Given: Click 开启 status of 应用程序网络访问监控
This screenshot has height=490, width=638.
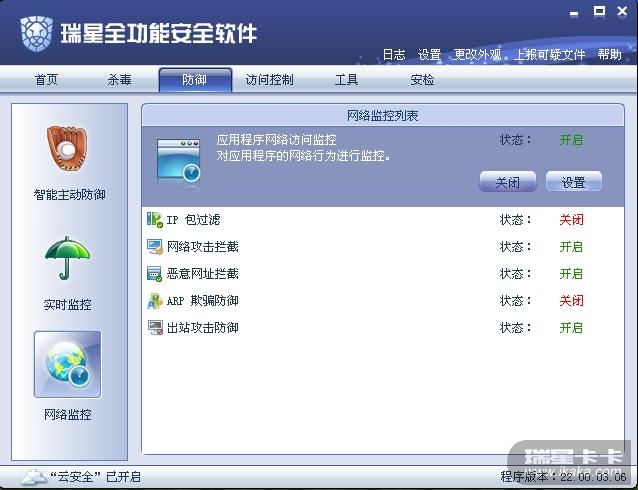Looking at the screenshot, I should pos(571,140).
